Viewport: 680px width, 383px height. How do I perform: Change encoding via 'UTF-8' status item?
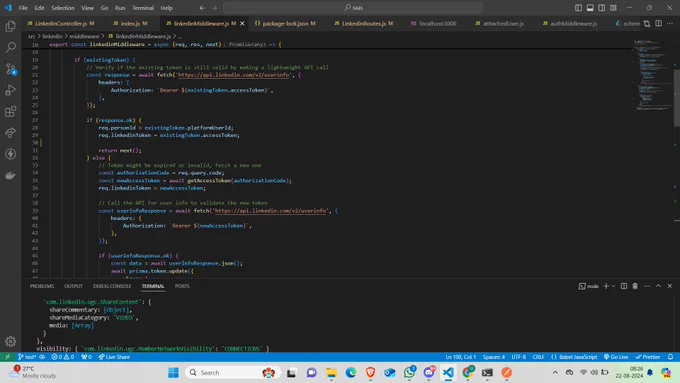(x=519, y=357)
